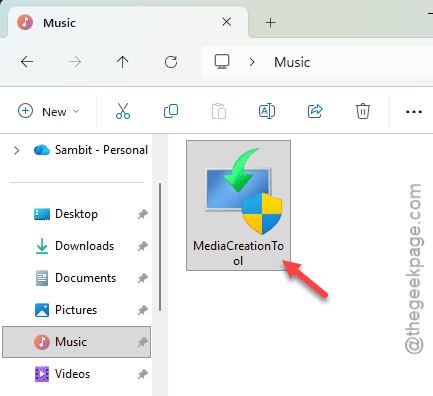The height and width of the screenshot is (396, 433).
Task: Click the pin icon beside Documents
Action: 143,278
